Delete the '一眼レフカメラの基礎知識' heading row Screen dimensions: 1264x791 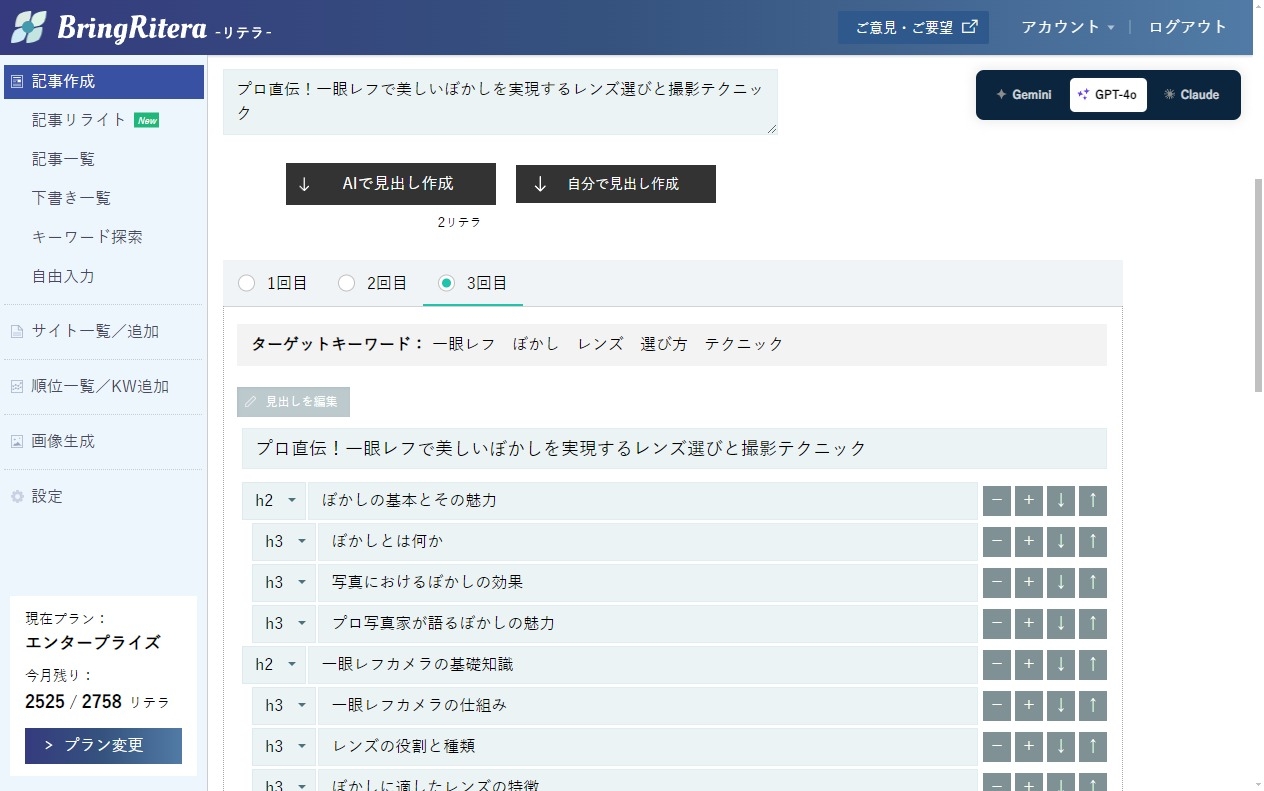point(997,665)
